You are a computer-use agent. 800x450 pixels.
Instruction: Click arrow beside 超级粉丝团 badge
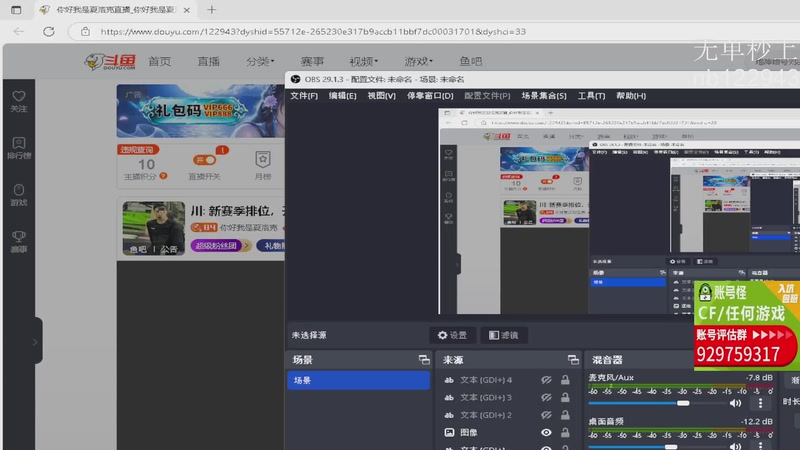(247, 245)
